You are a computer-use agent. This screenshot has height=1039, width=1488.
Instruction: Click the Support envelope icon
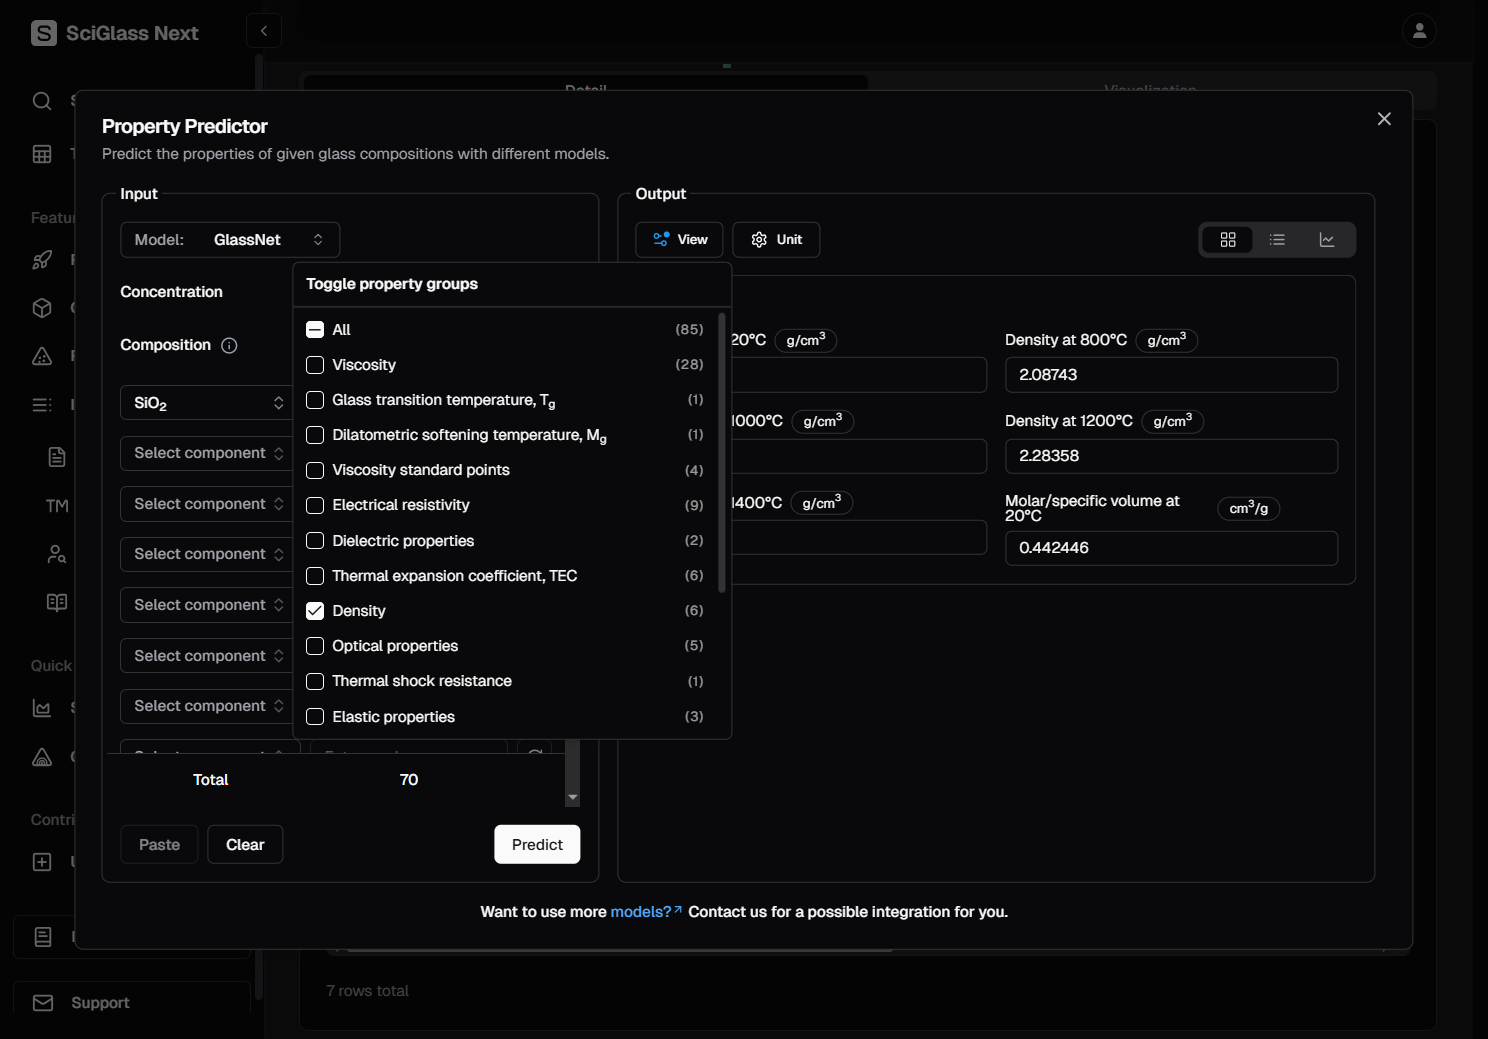(43, 1003)
